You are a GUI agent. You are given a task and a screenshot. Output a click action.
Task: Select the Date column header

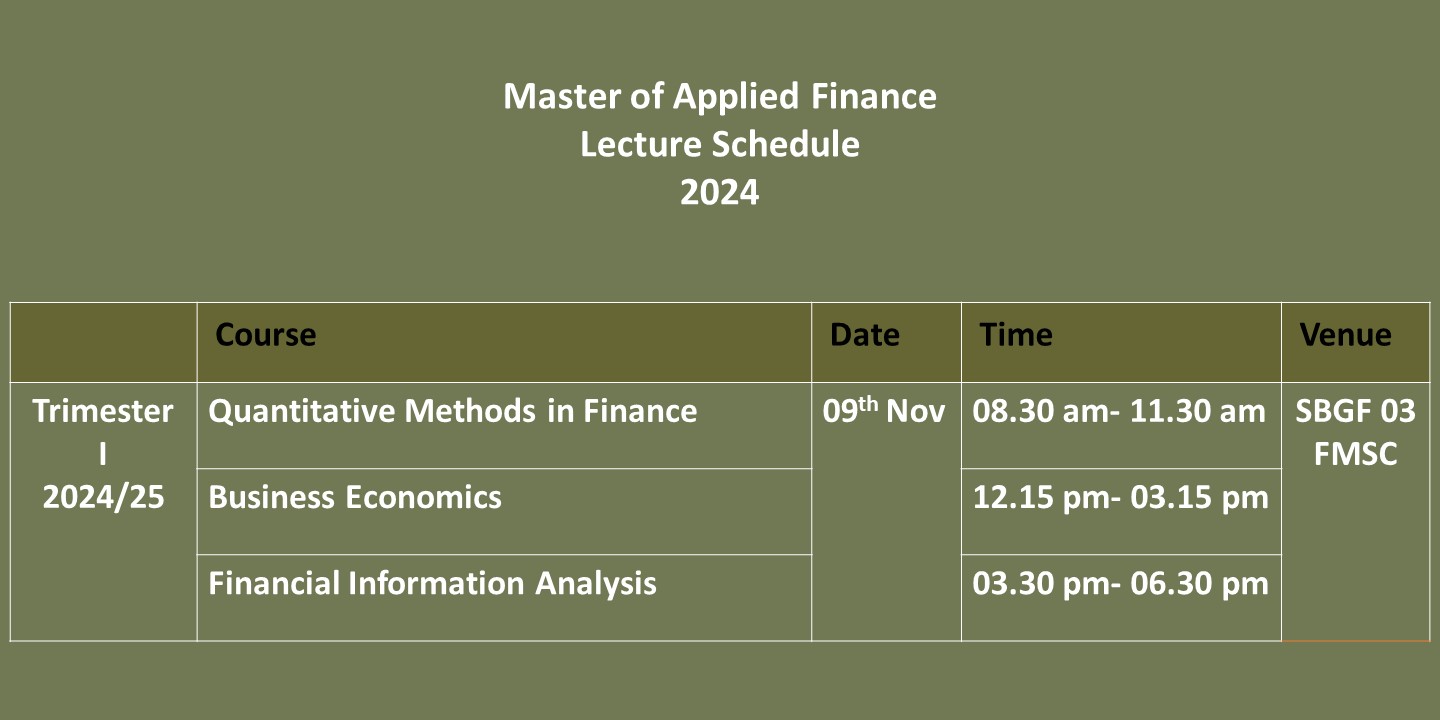[x=865, y=335]
